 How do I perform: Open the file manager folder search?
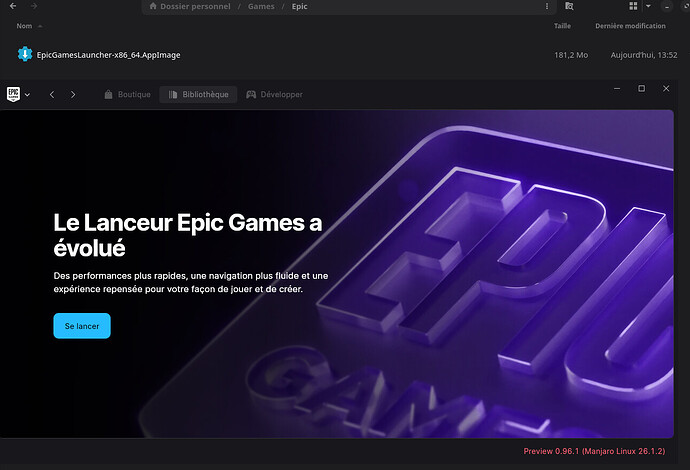point(569,6)
